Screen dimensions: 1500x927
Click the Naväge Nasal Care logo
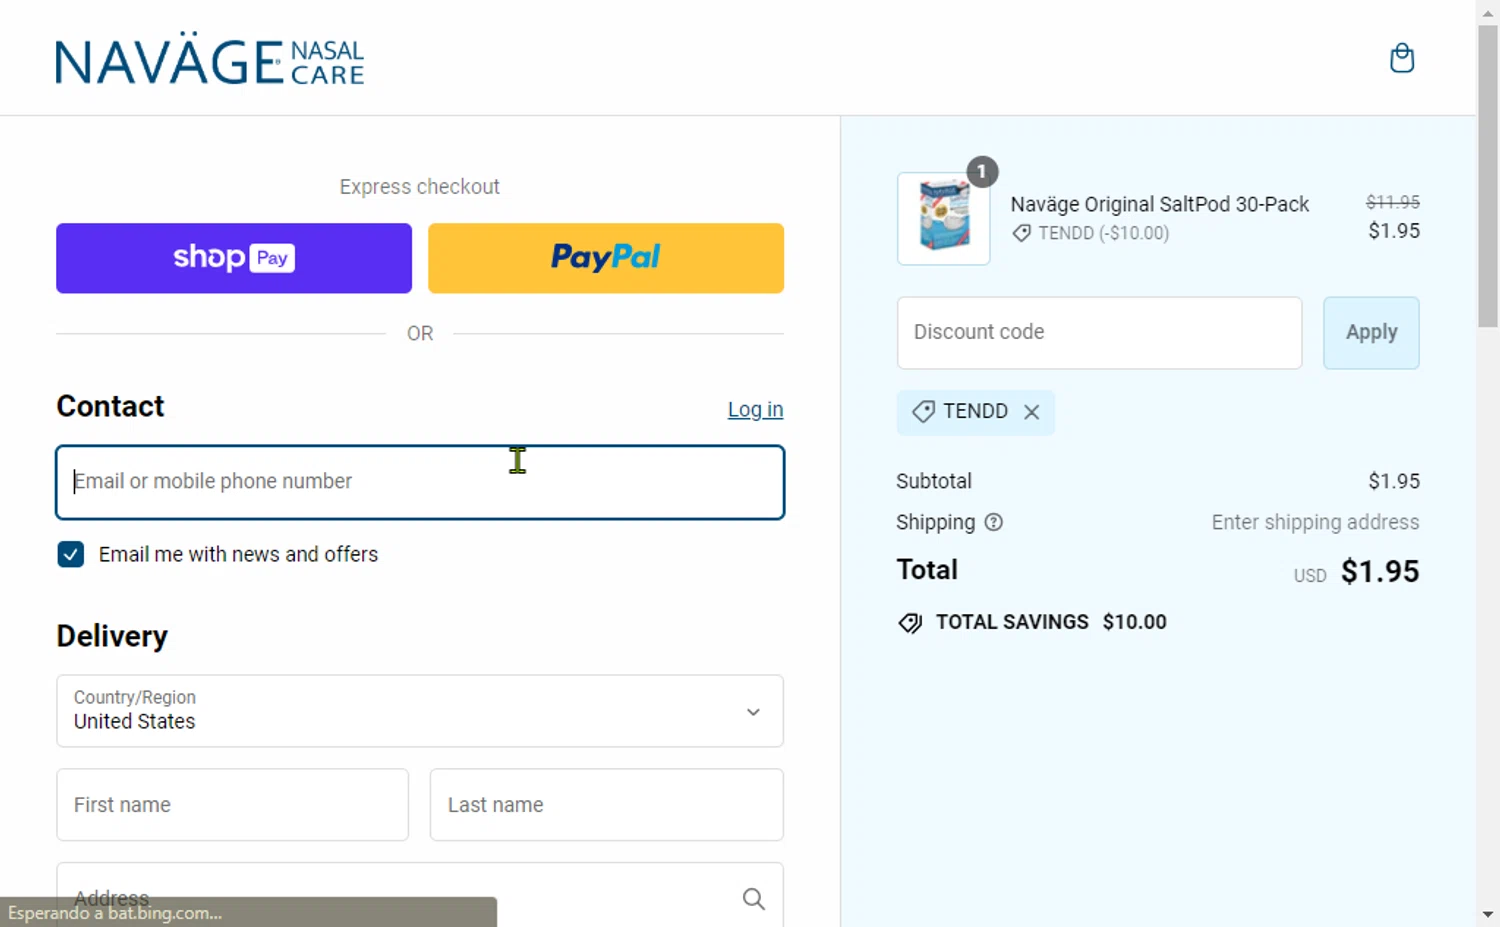coord(210,59)
